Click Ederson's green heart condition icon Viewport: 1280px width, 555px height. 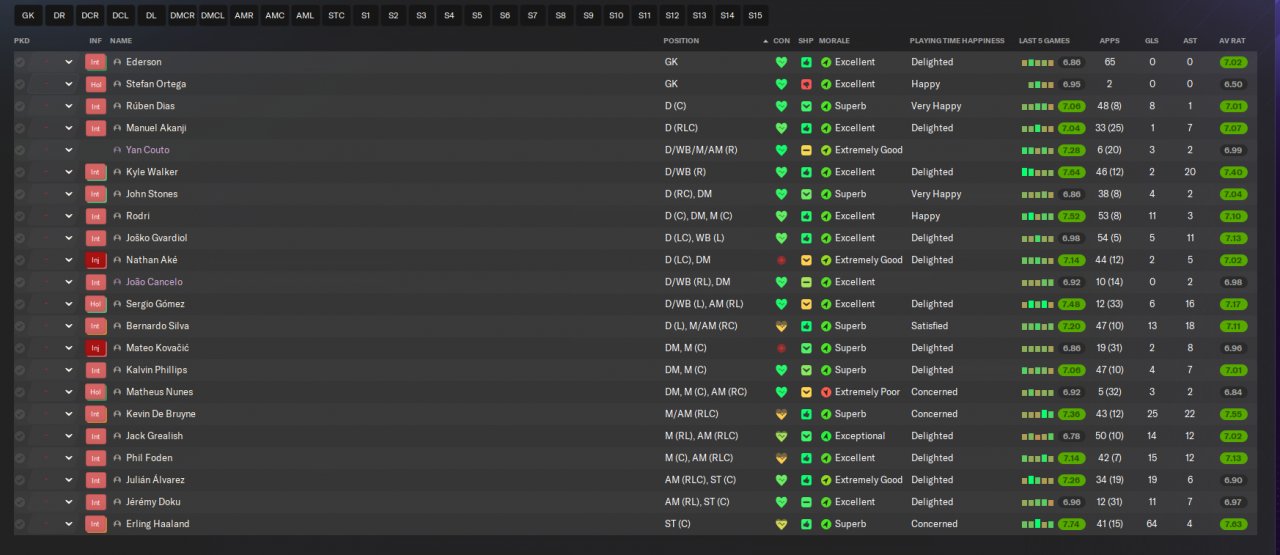click(x=781, y=62)
